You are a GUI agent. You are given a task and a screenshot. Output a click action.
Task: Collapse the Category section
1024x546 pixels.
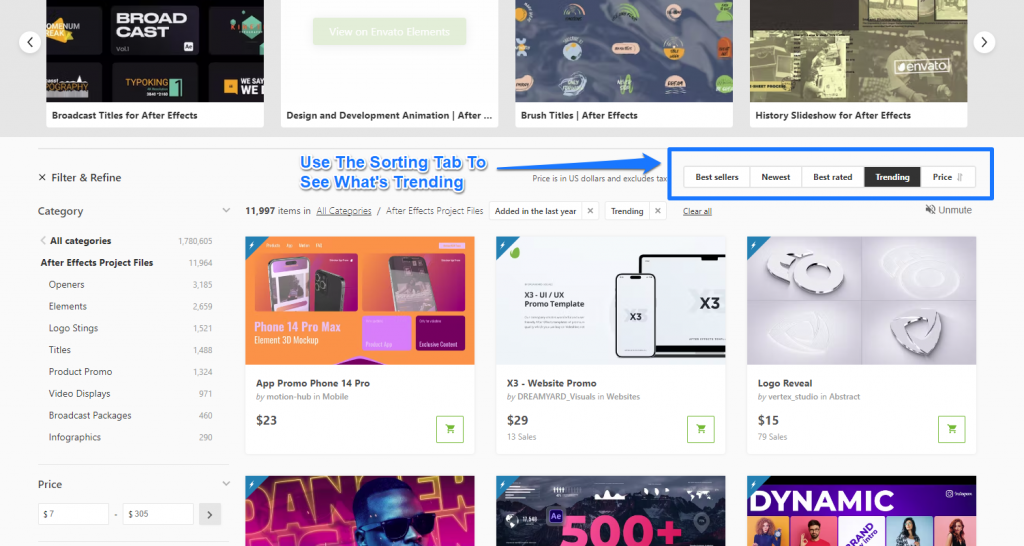click(x=226, y=210)
